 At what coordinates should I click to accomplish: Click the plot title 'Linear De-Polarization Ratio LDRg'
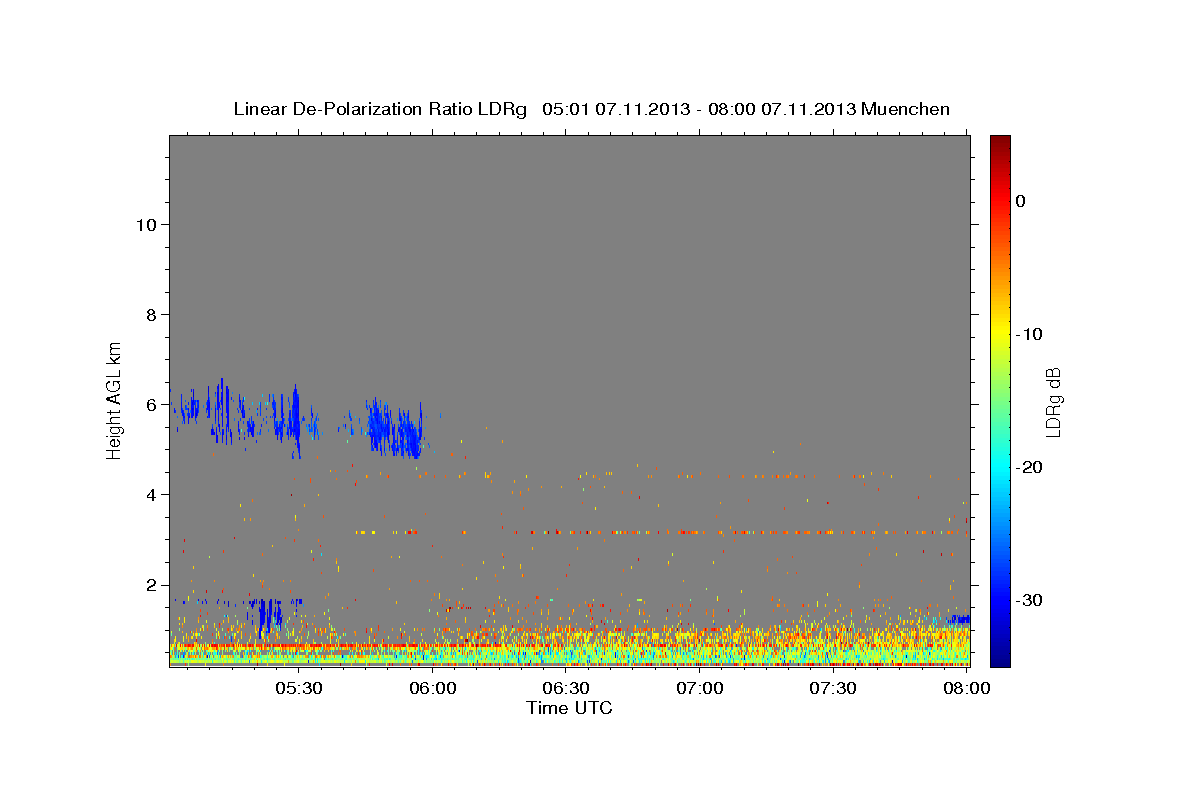(x=380, y=109)
